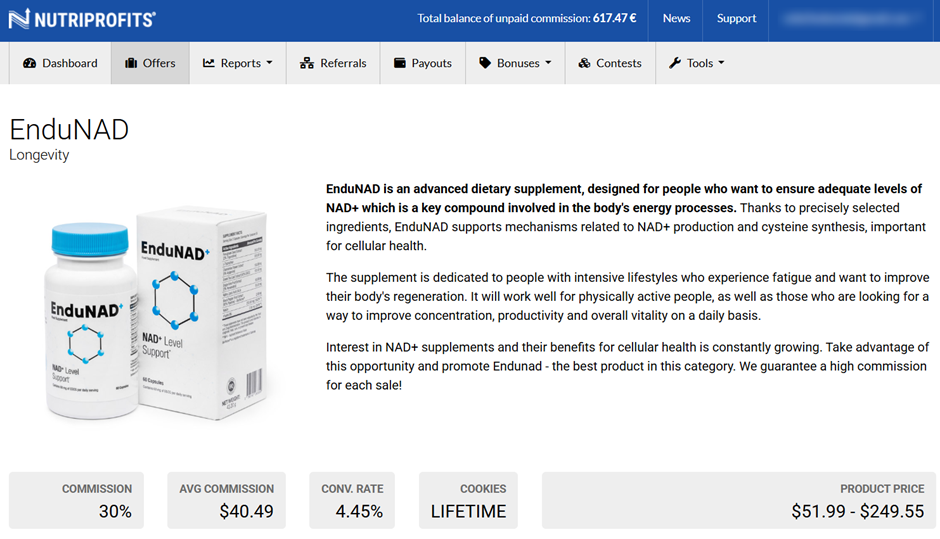Expand the Tools dropdown arrow

(721, 64)
